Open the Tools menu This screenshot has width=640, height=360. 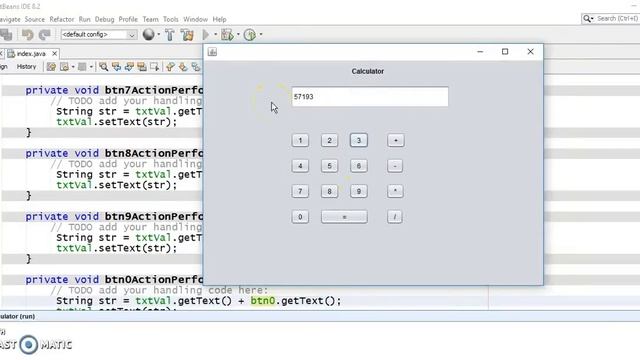point(171,19)
